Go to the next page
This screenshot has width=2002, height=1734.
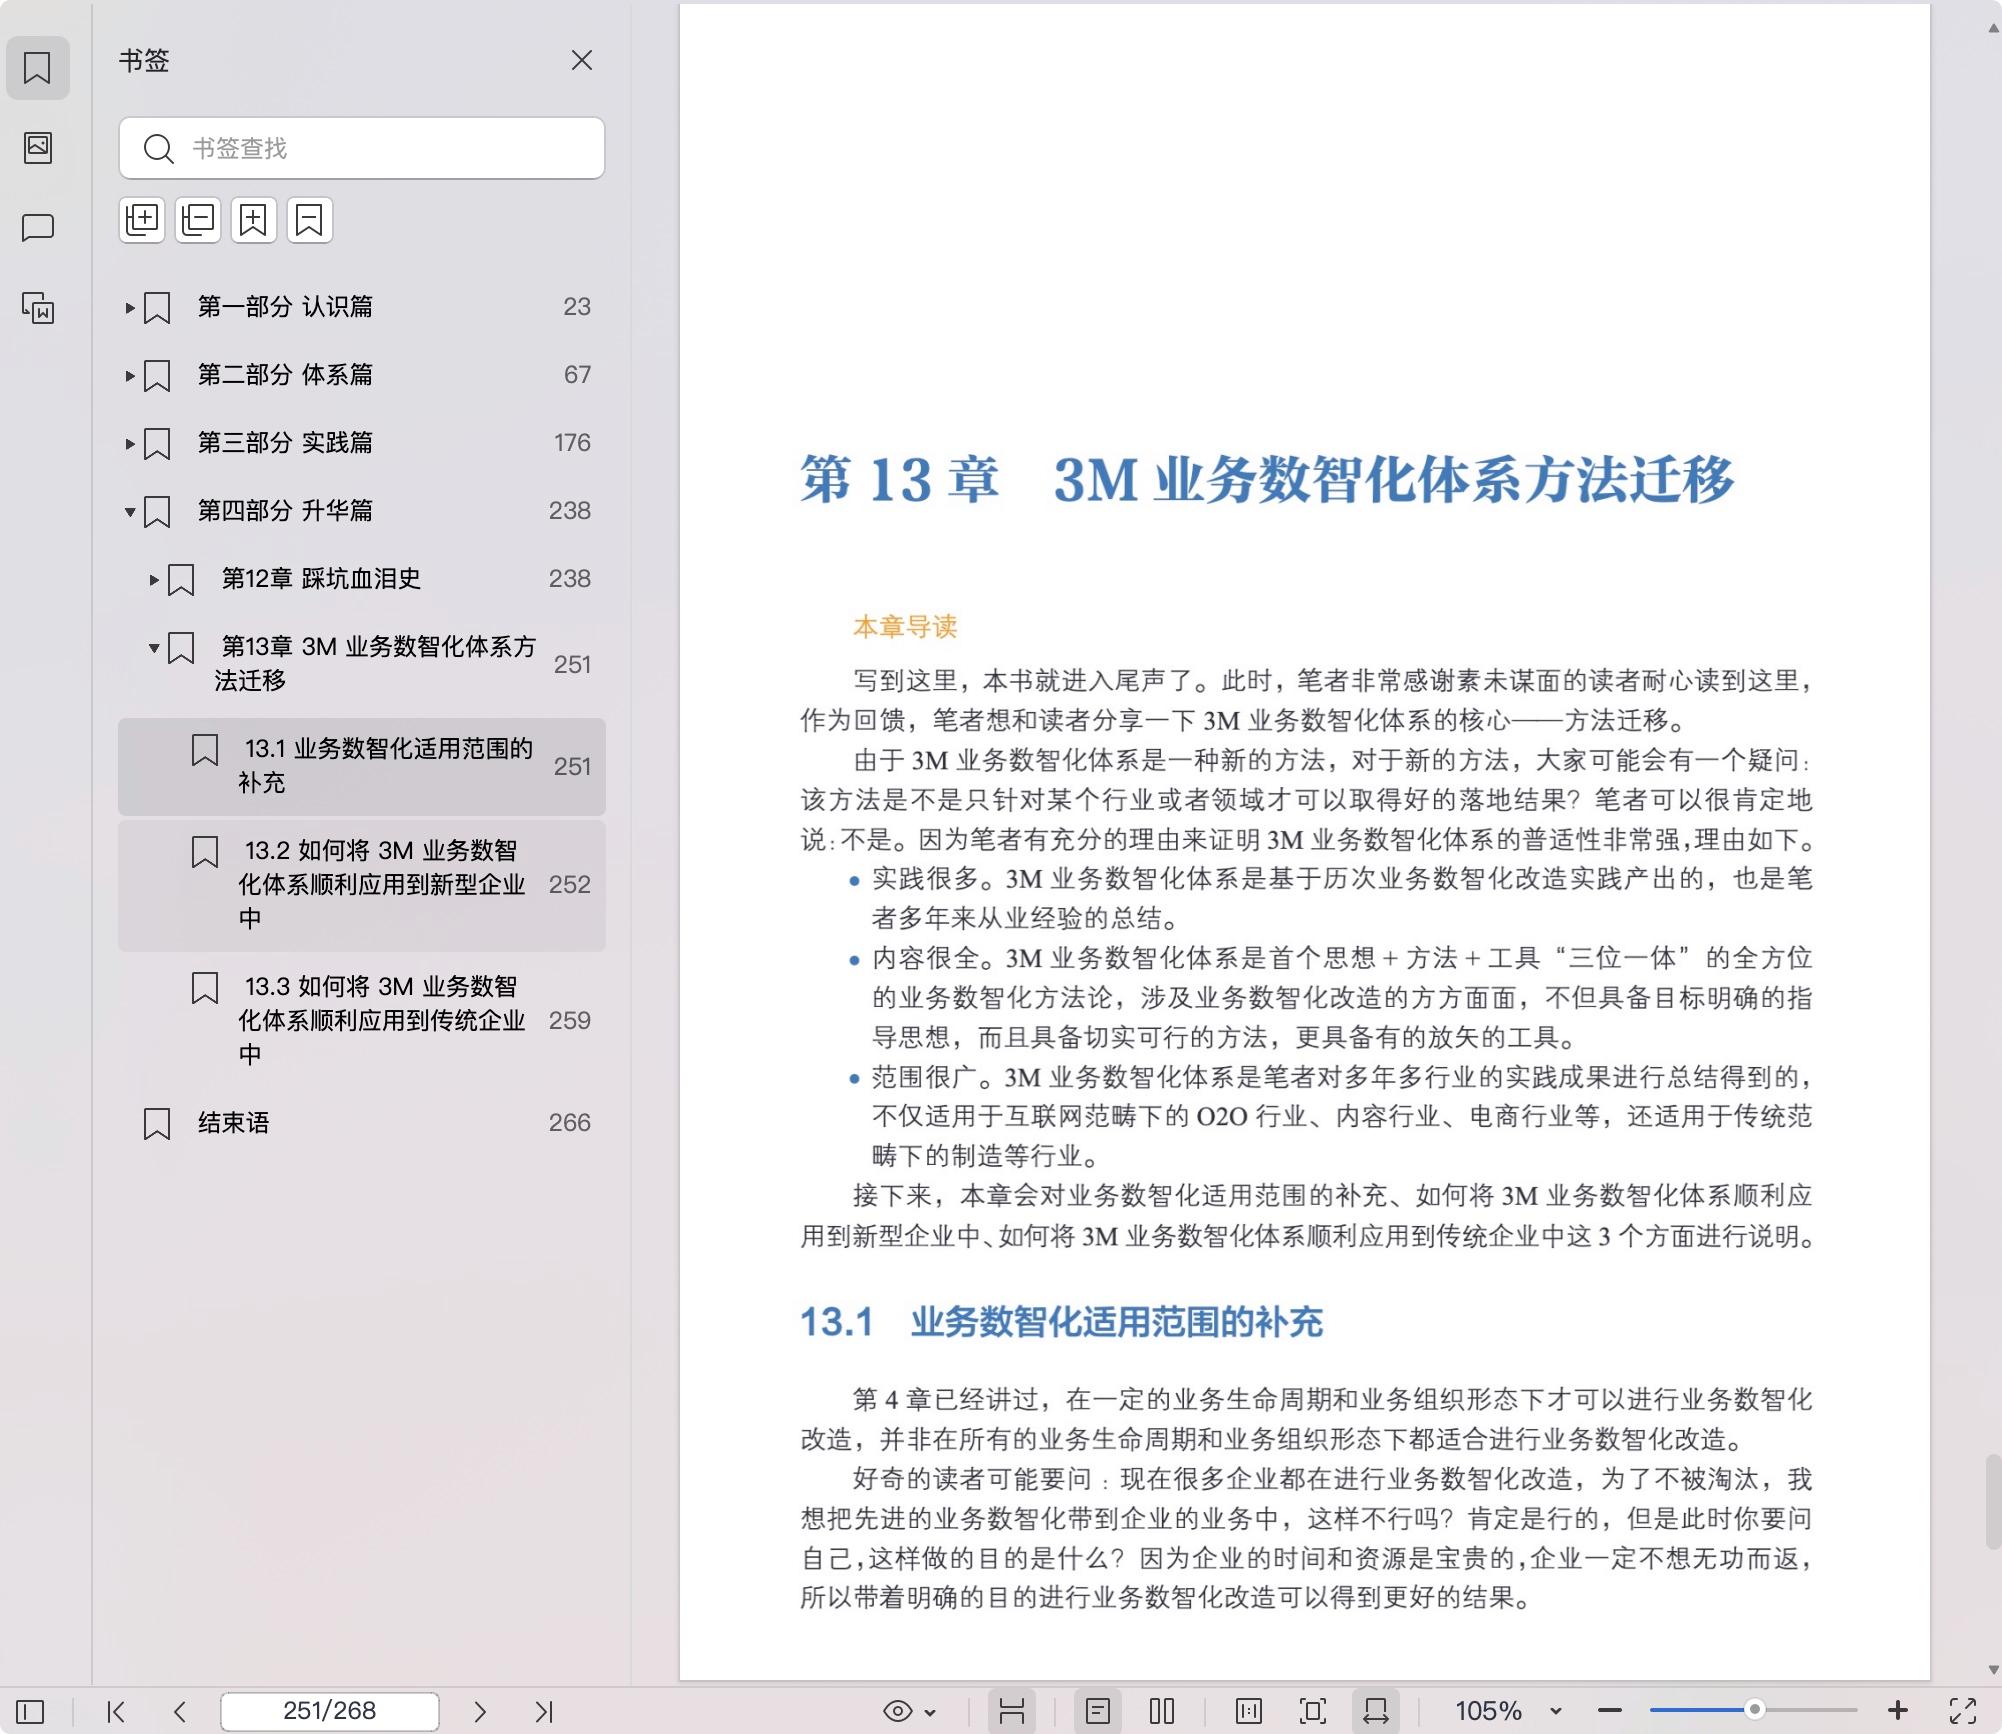(480, 1711)
